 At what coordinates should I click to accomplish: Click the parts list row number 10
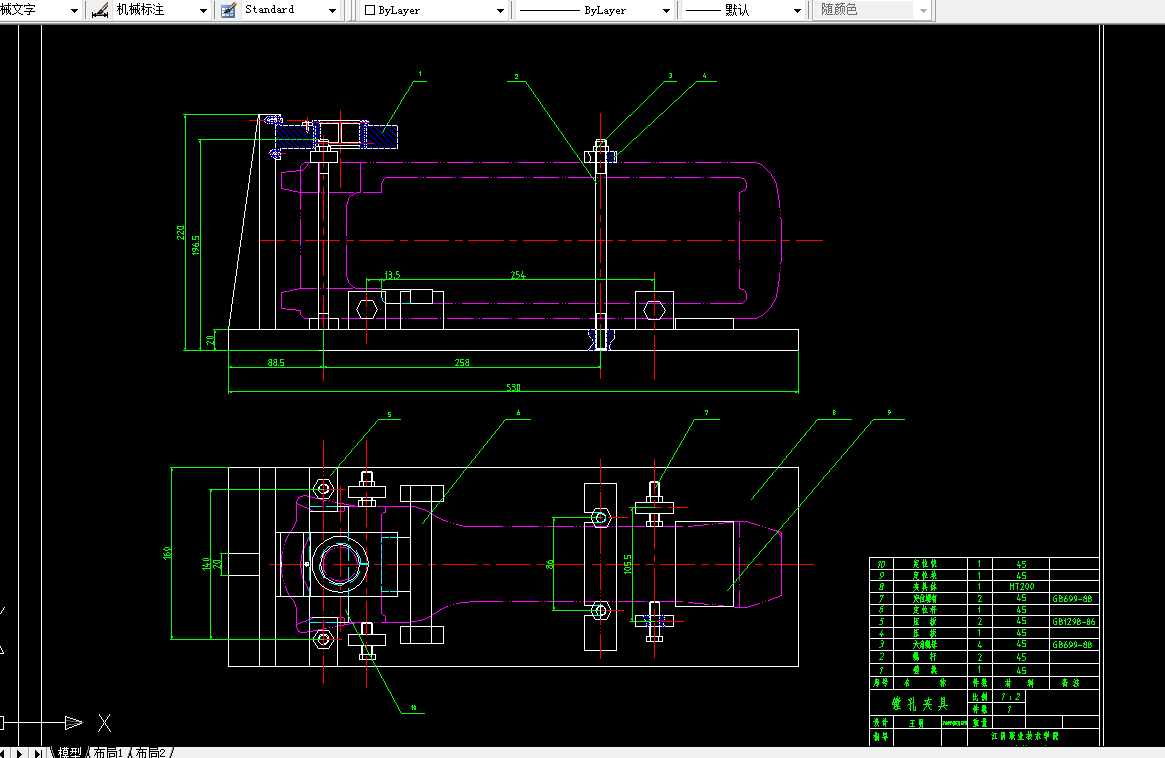click(x=880, y=564)
